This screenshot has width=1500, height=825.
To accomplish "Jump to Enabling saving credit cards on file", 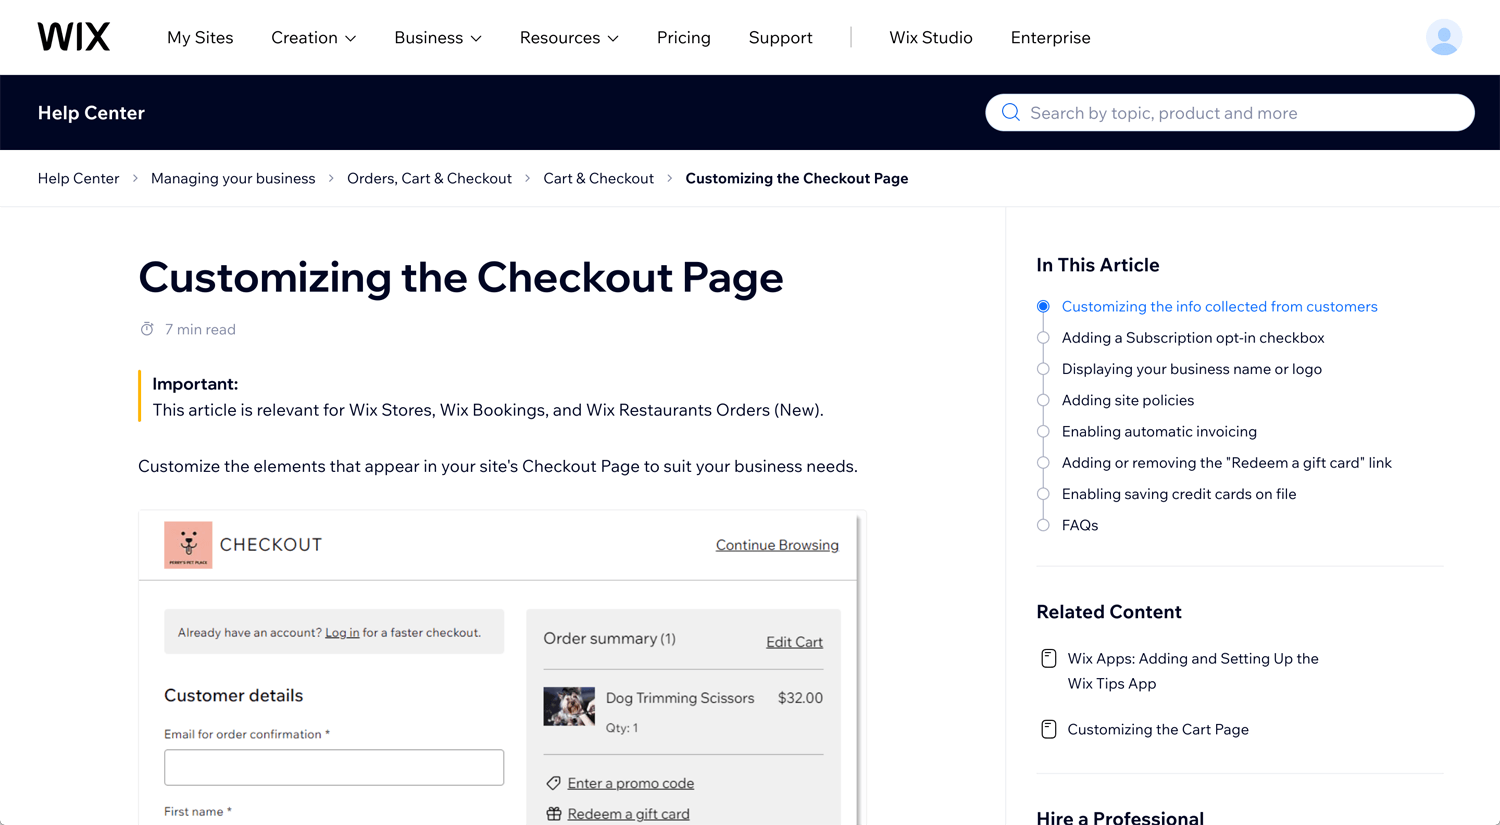I will [1179, 494].
